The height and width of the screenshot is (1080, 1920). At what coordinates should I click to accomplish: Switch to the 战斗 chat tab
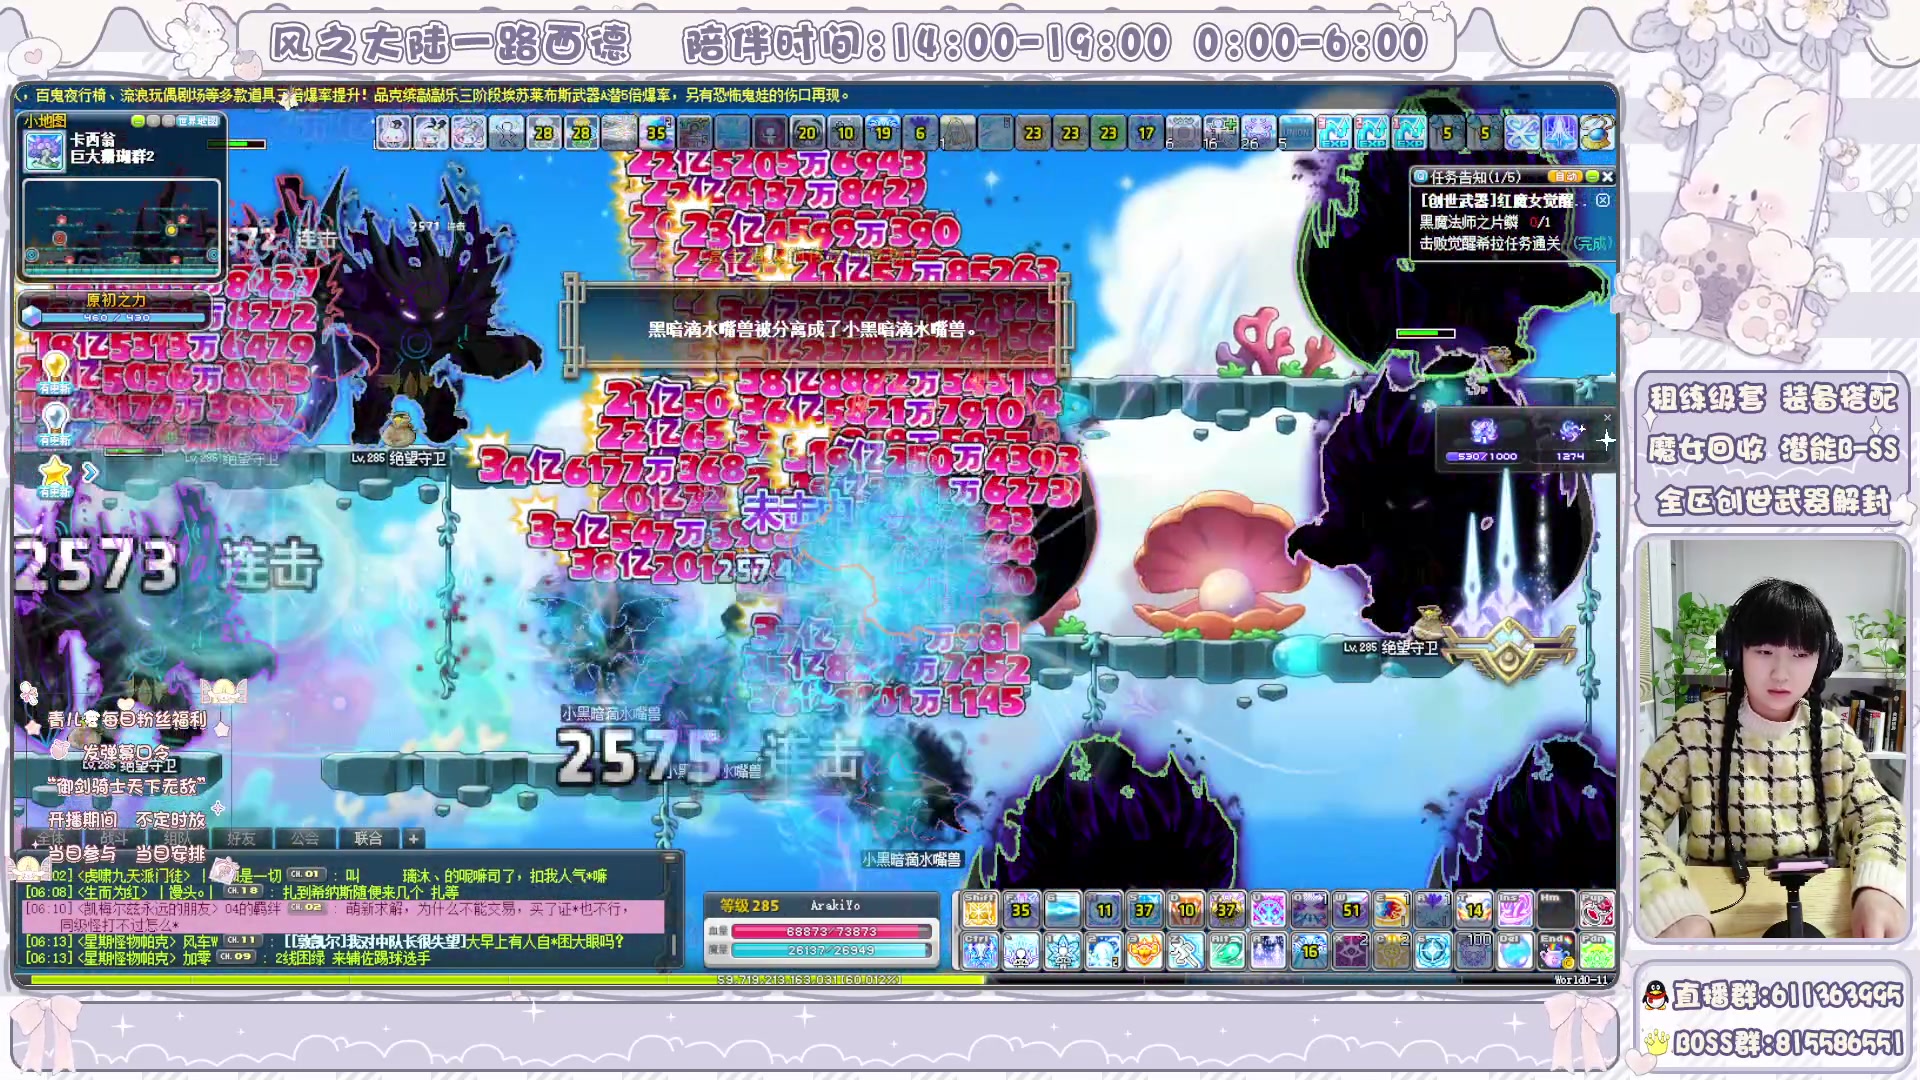[114, 838]
